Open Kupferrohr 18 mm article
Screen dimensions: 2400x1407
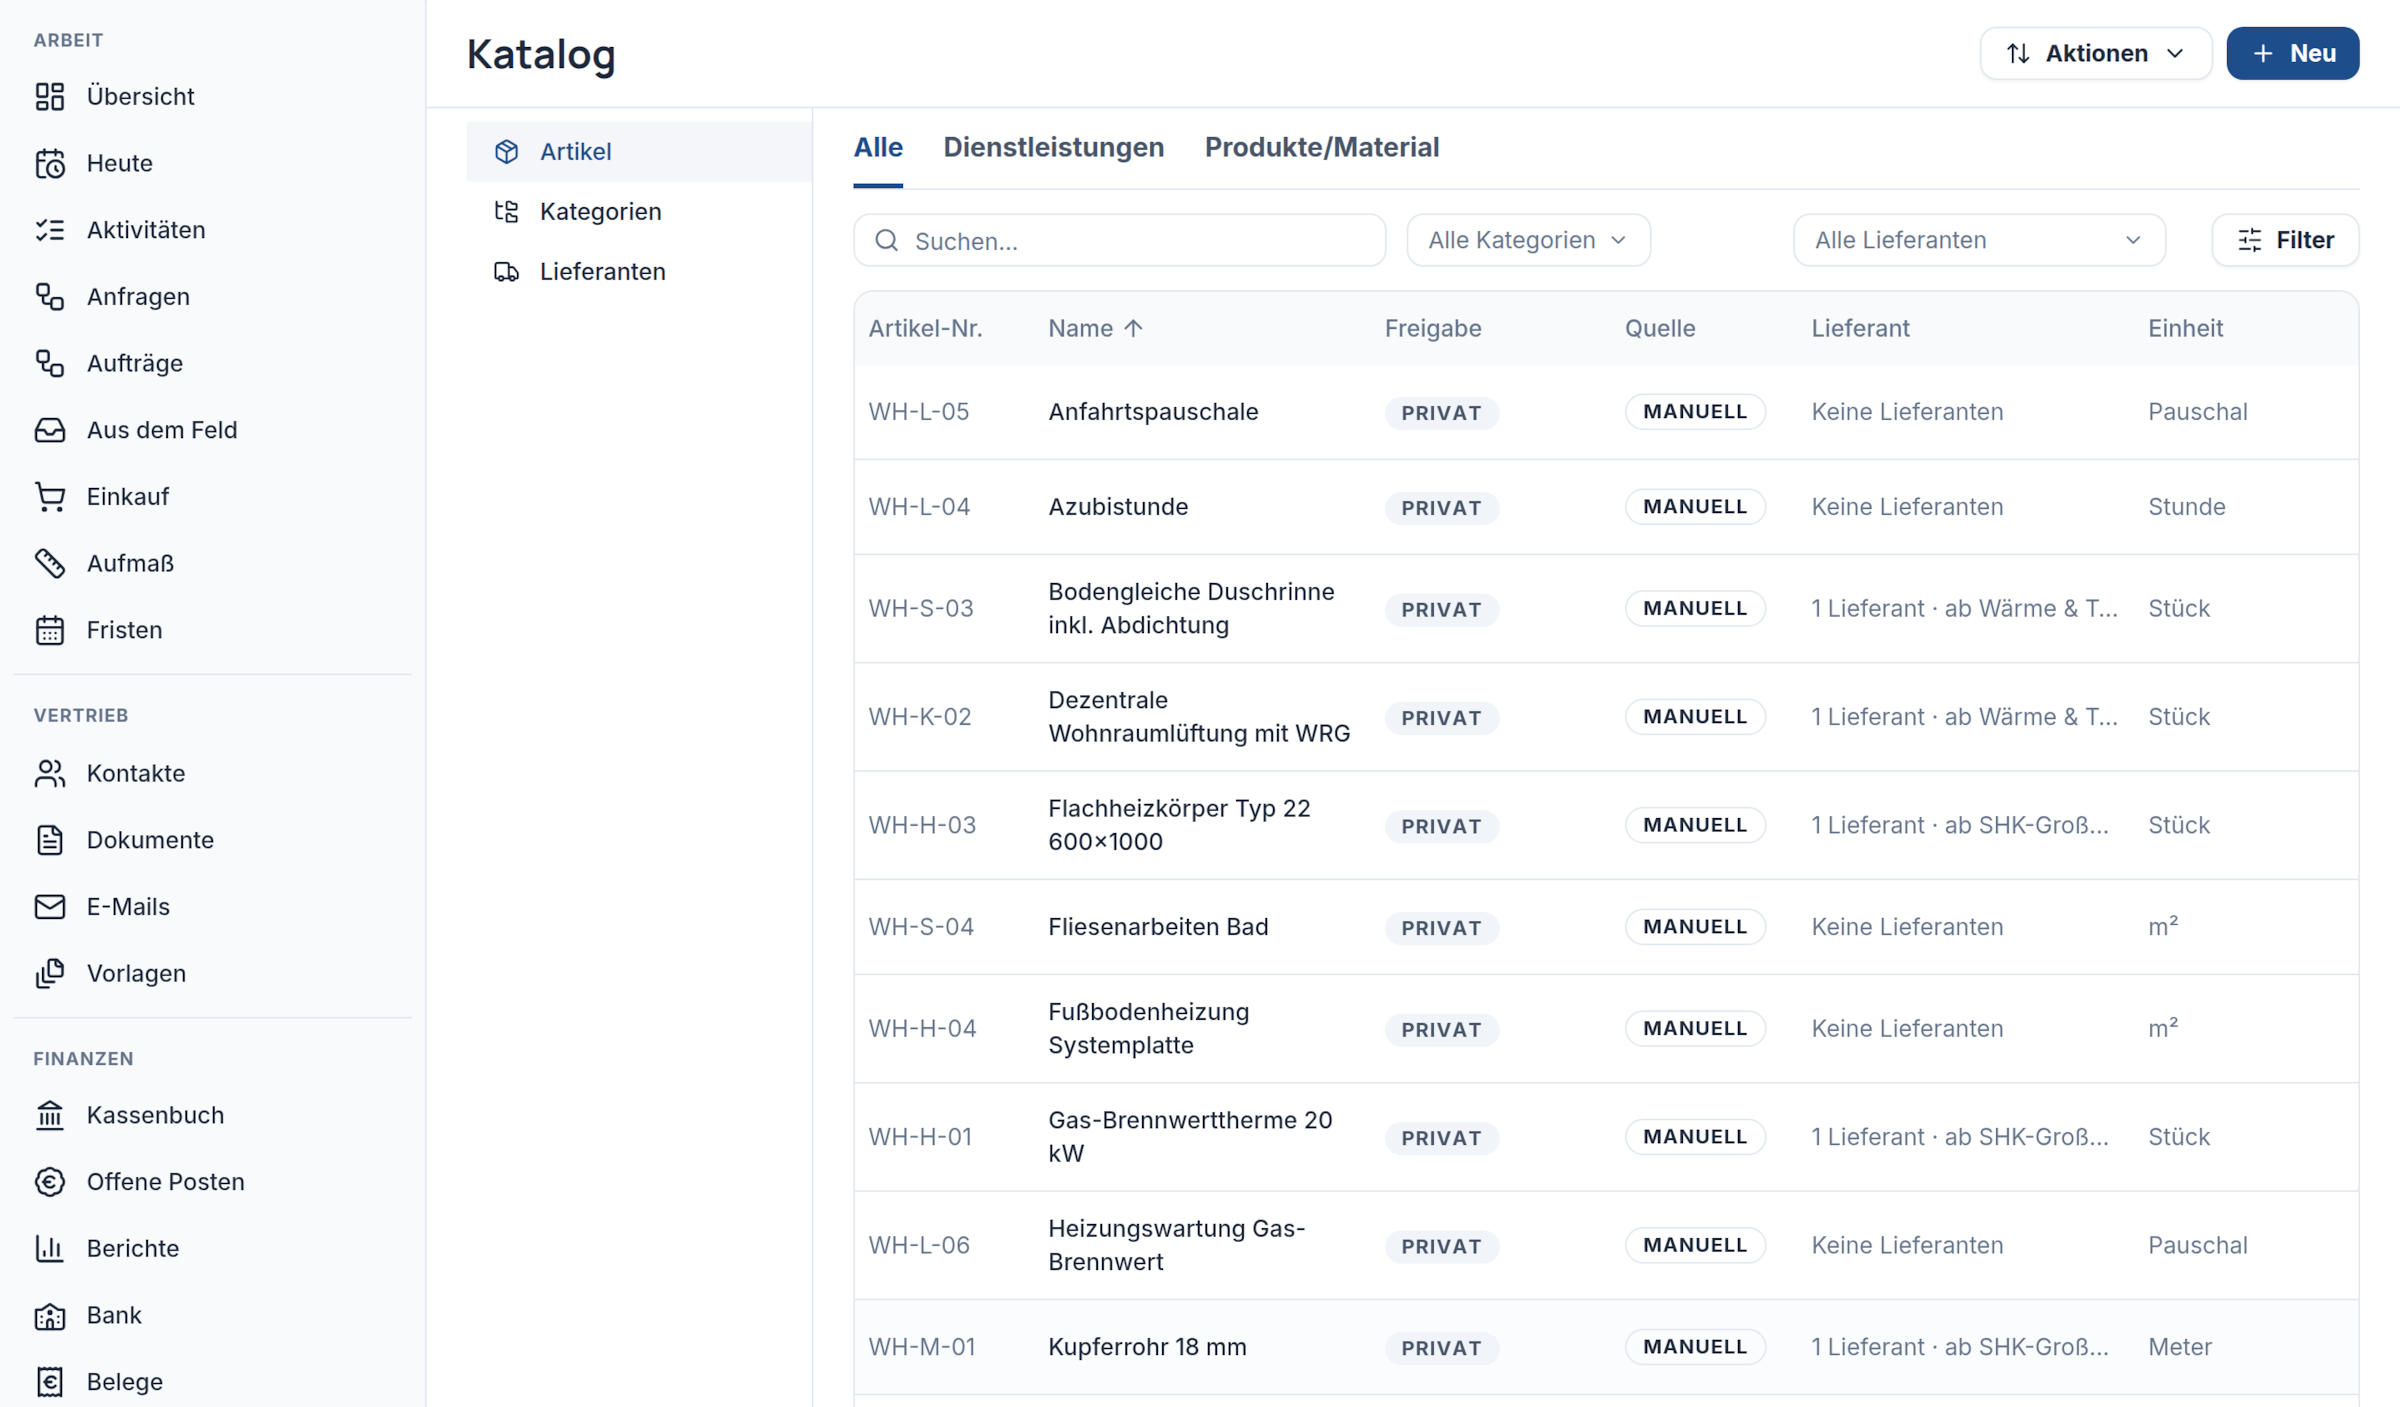click(1147, 1347)
